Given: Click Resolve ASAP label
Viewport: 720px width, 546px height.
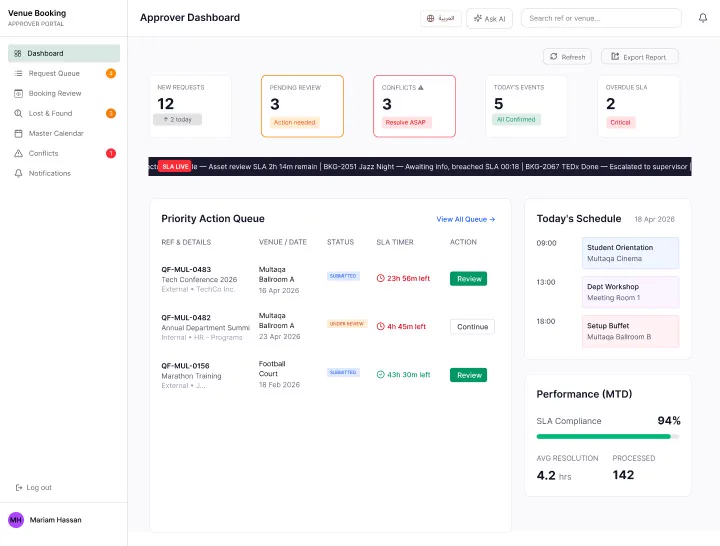Looking at the screenshot, I should point(406,123).
